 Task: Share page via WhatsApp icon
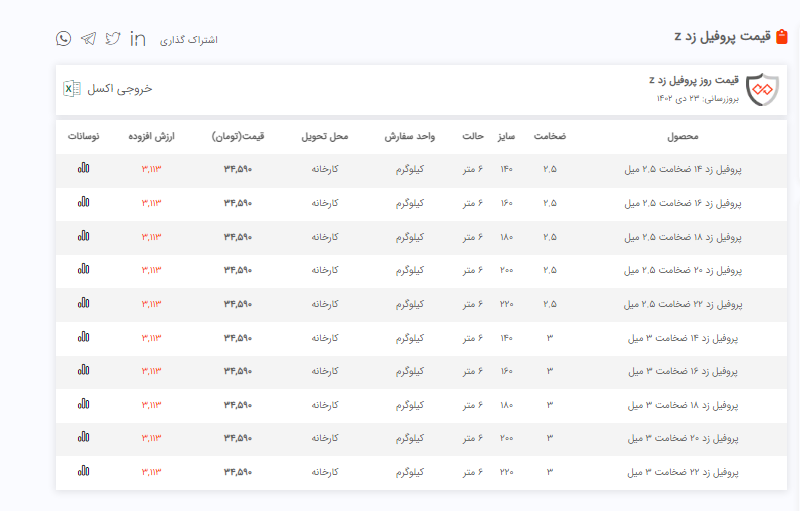coord(64,38)
